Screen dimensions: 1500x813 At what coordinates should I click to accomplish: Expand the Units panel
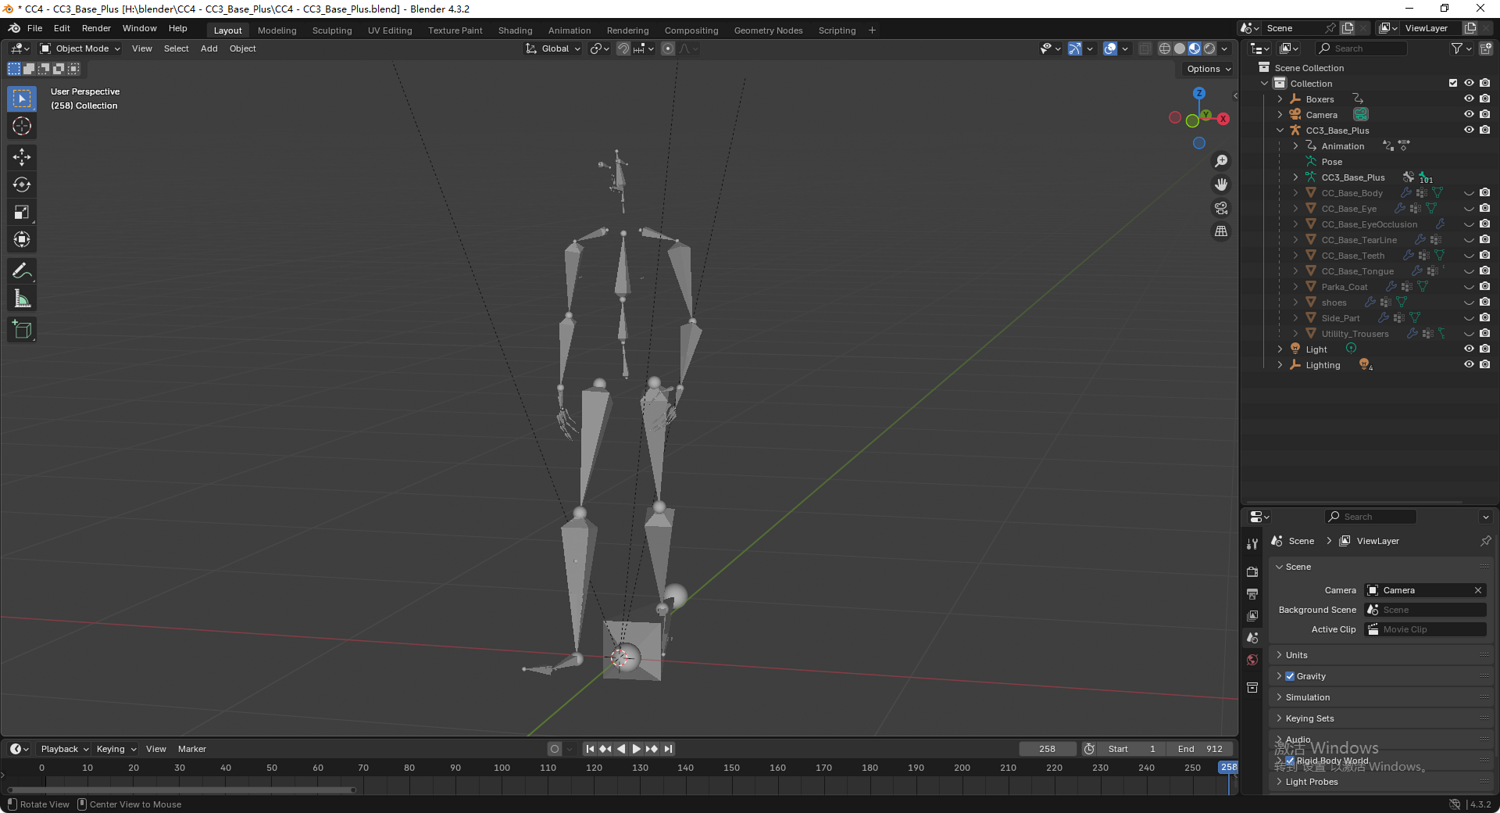[1296, 655]
